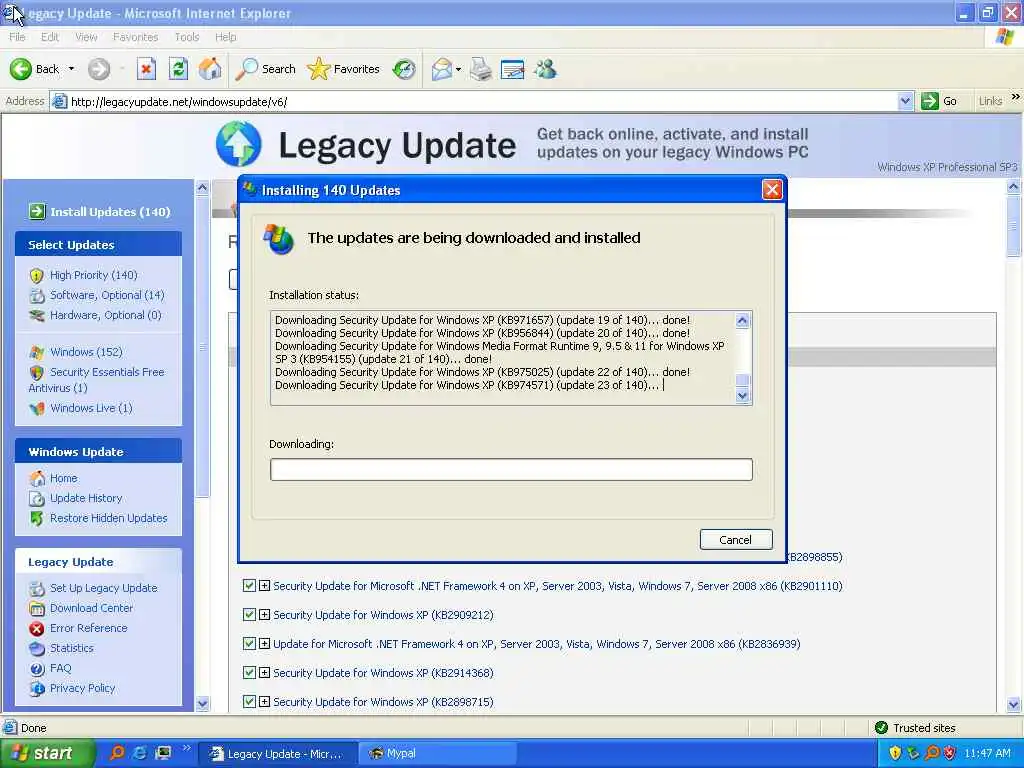Click the Stop page loading icon
Viewport: 1024px width, 768px height.
coord(146,69)
